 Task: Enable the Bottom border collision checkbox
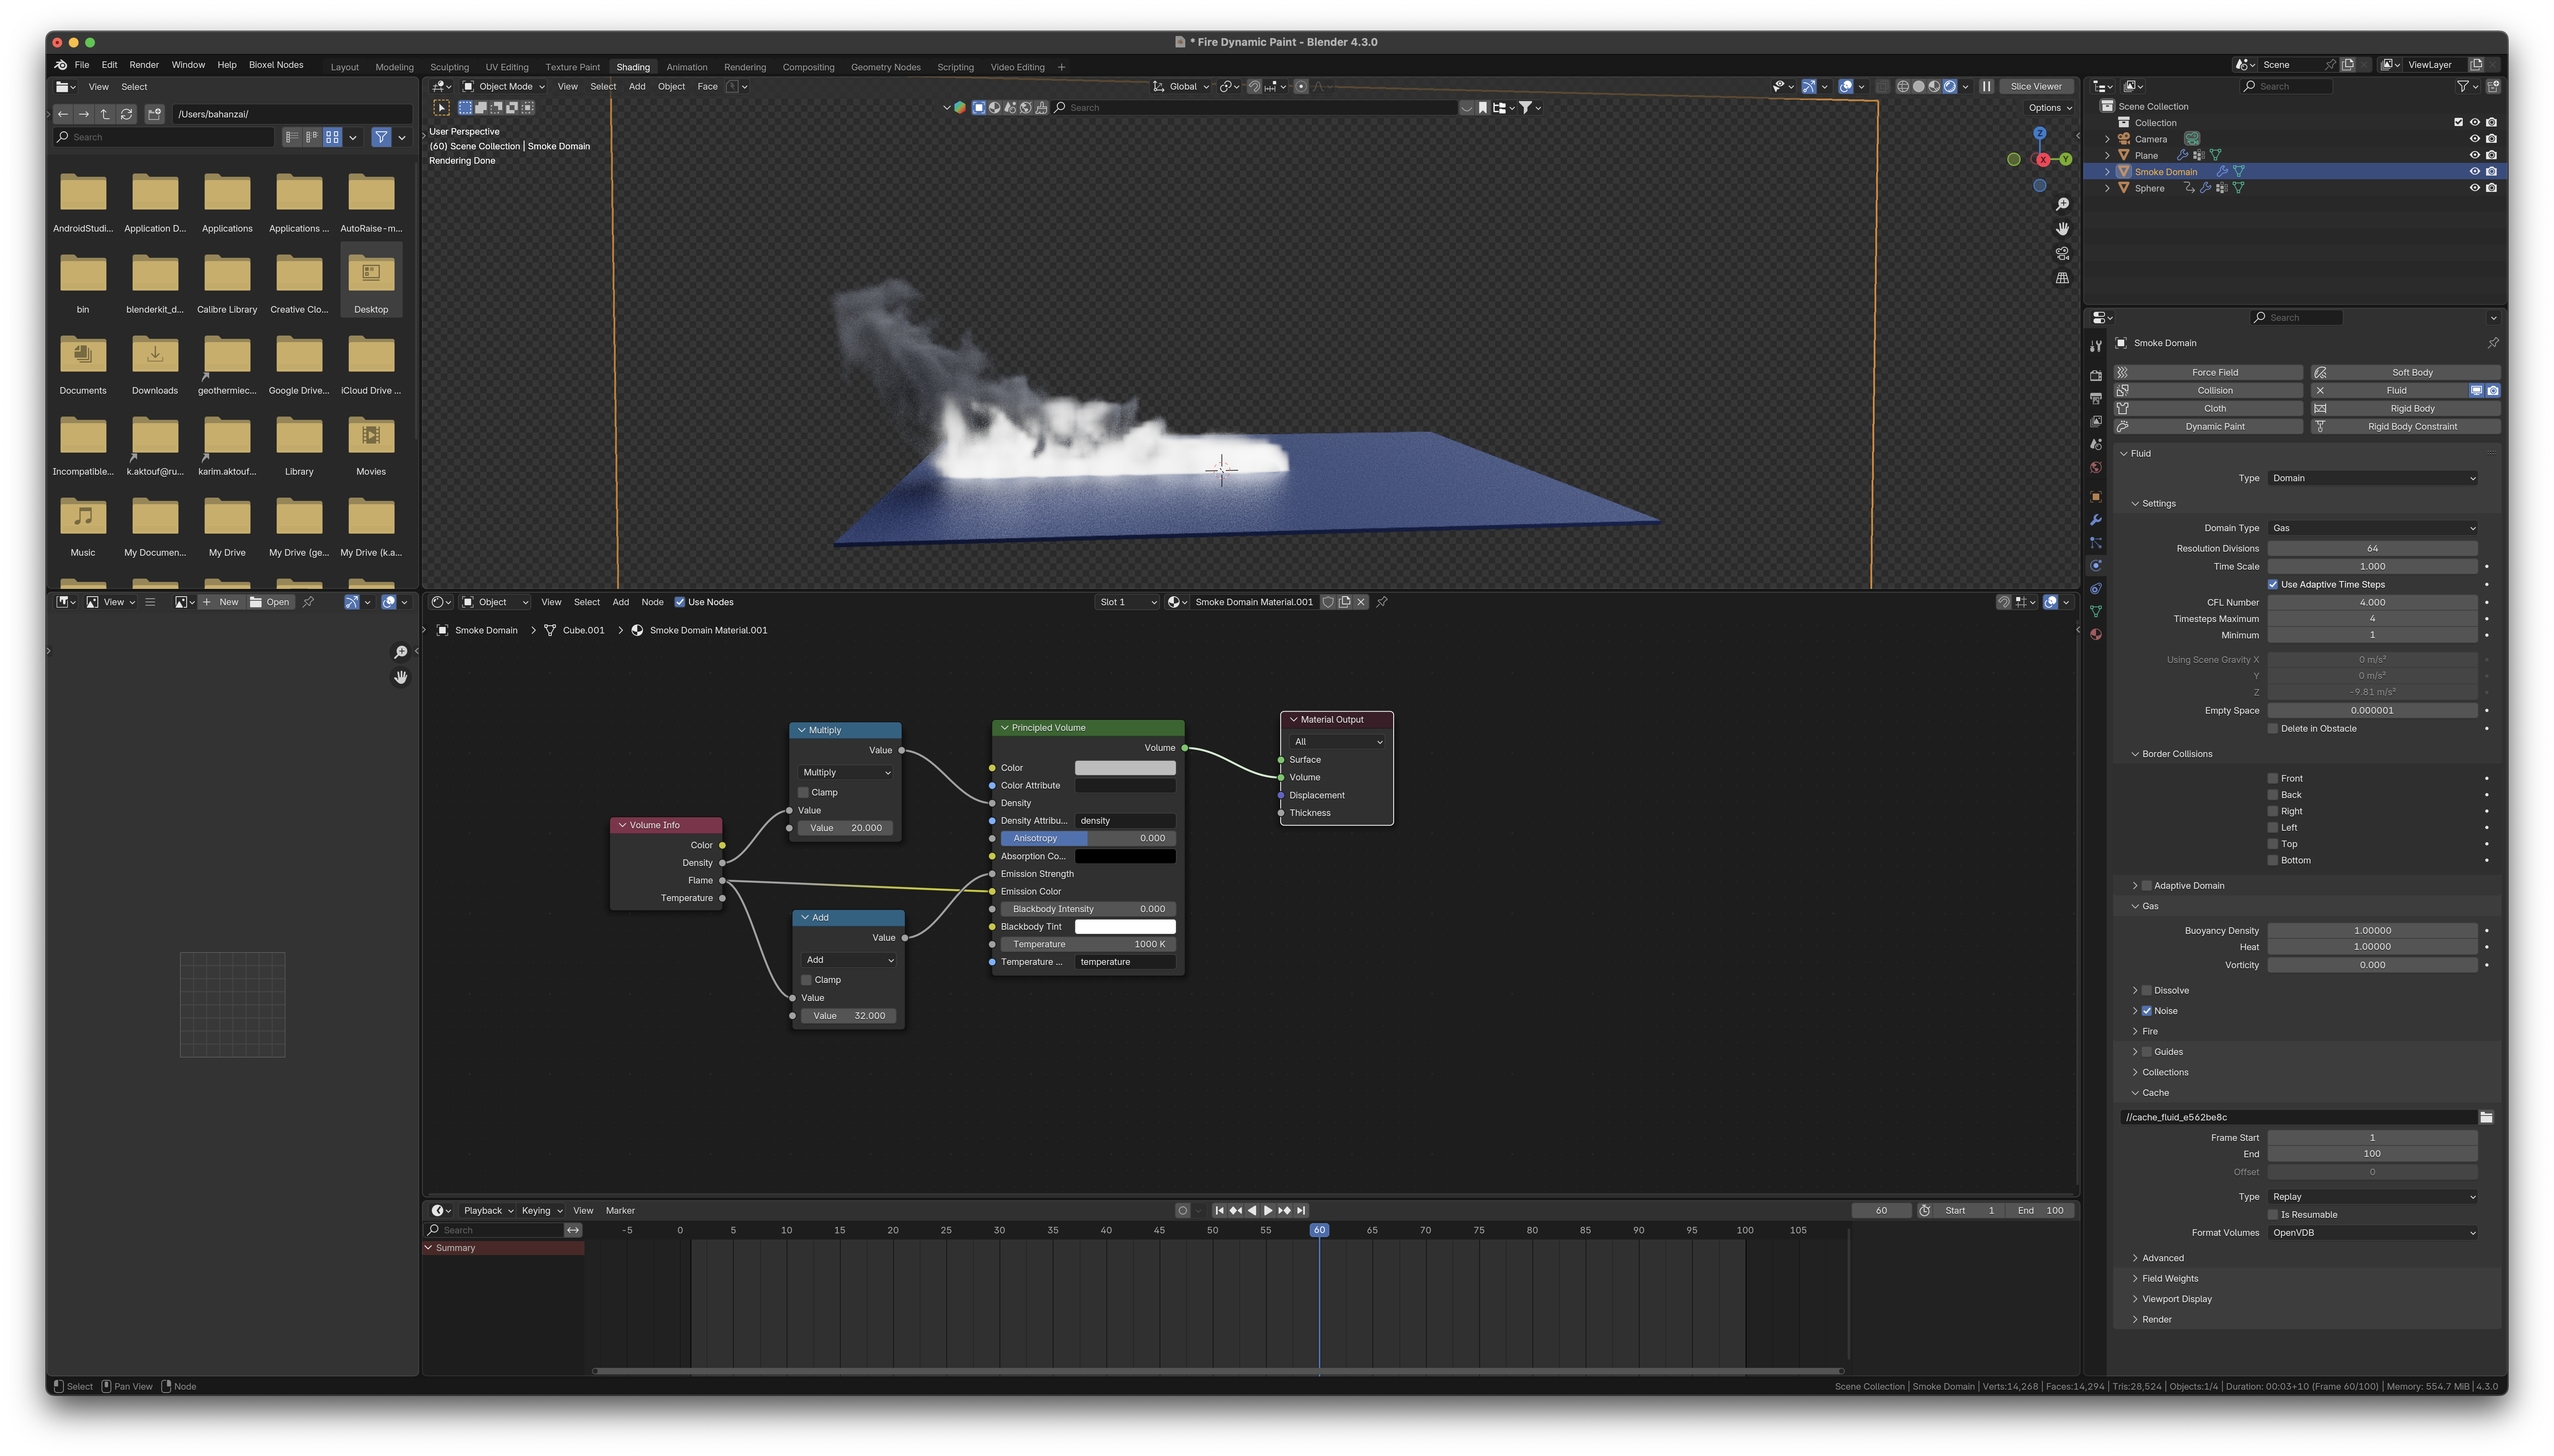(2273, 861)
